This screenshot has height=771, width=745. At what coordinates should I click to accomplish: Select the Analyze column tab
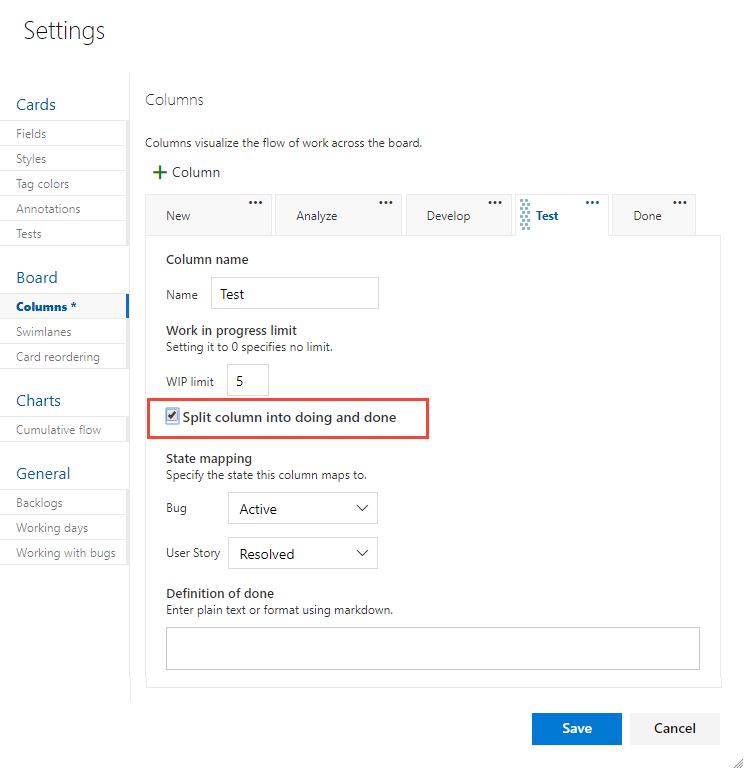point(338,215)
